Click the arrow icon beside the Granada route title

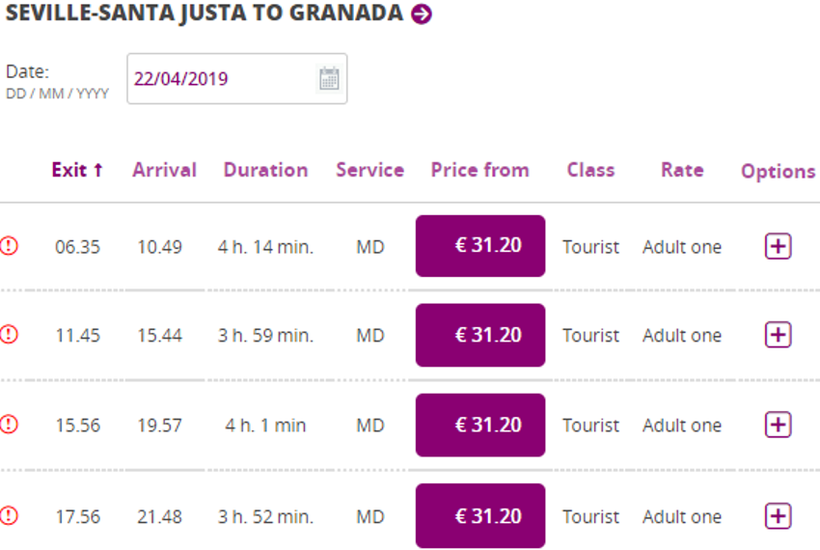click(422, 15)
